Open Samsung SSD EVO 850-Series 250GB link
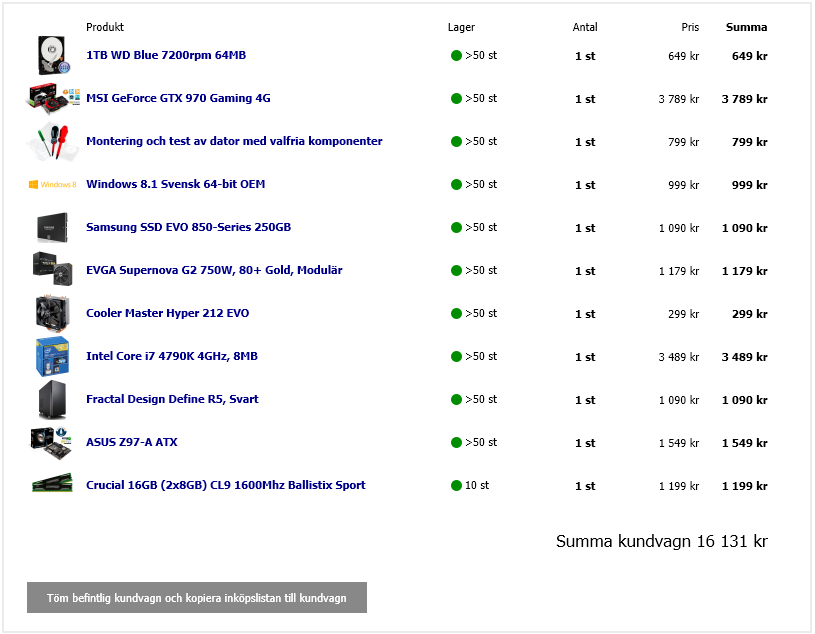The height and width of the screenshot is (634, 815). (x=188, y=227)
